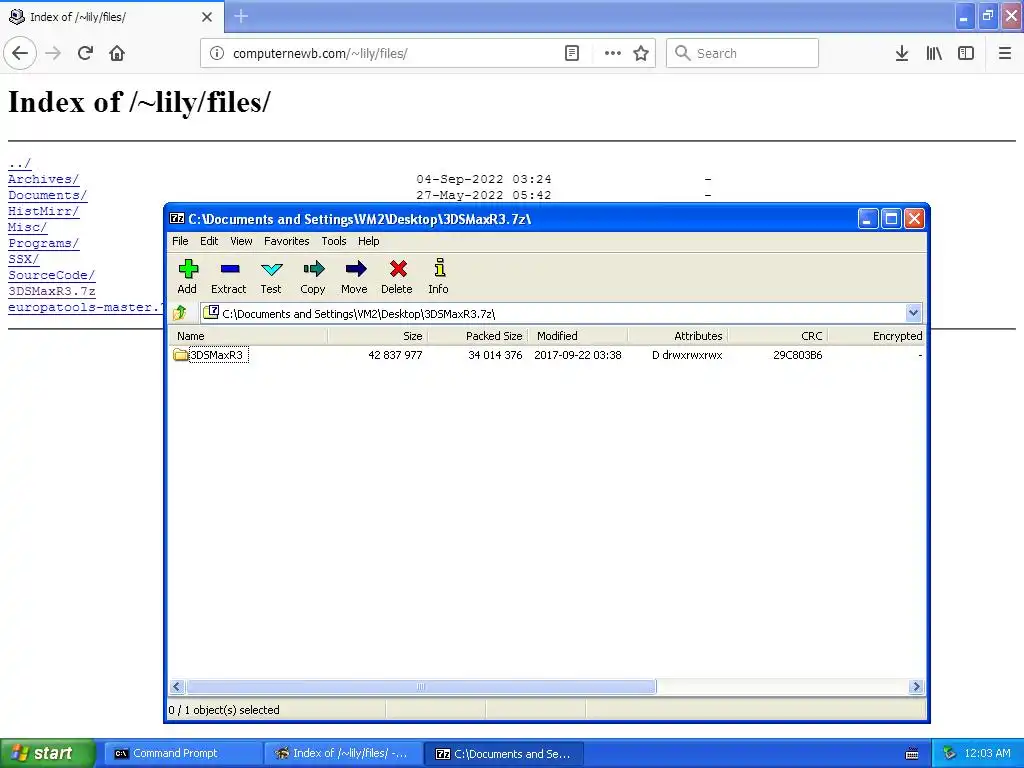This screenshot has width=1024, height=768.
Task: Open the Favorites menu in 7-Zip
Action: [x=287, y=241]
